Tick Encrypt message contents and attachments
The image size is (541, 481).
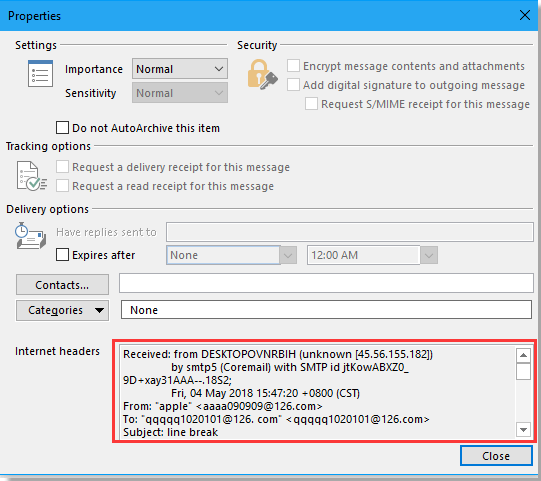coord(293,66)
